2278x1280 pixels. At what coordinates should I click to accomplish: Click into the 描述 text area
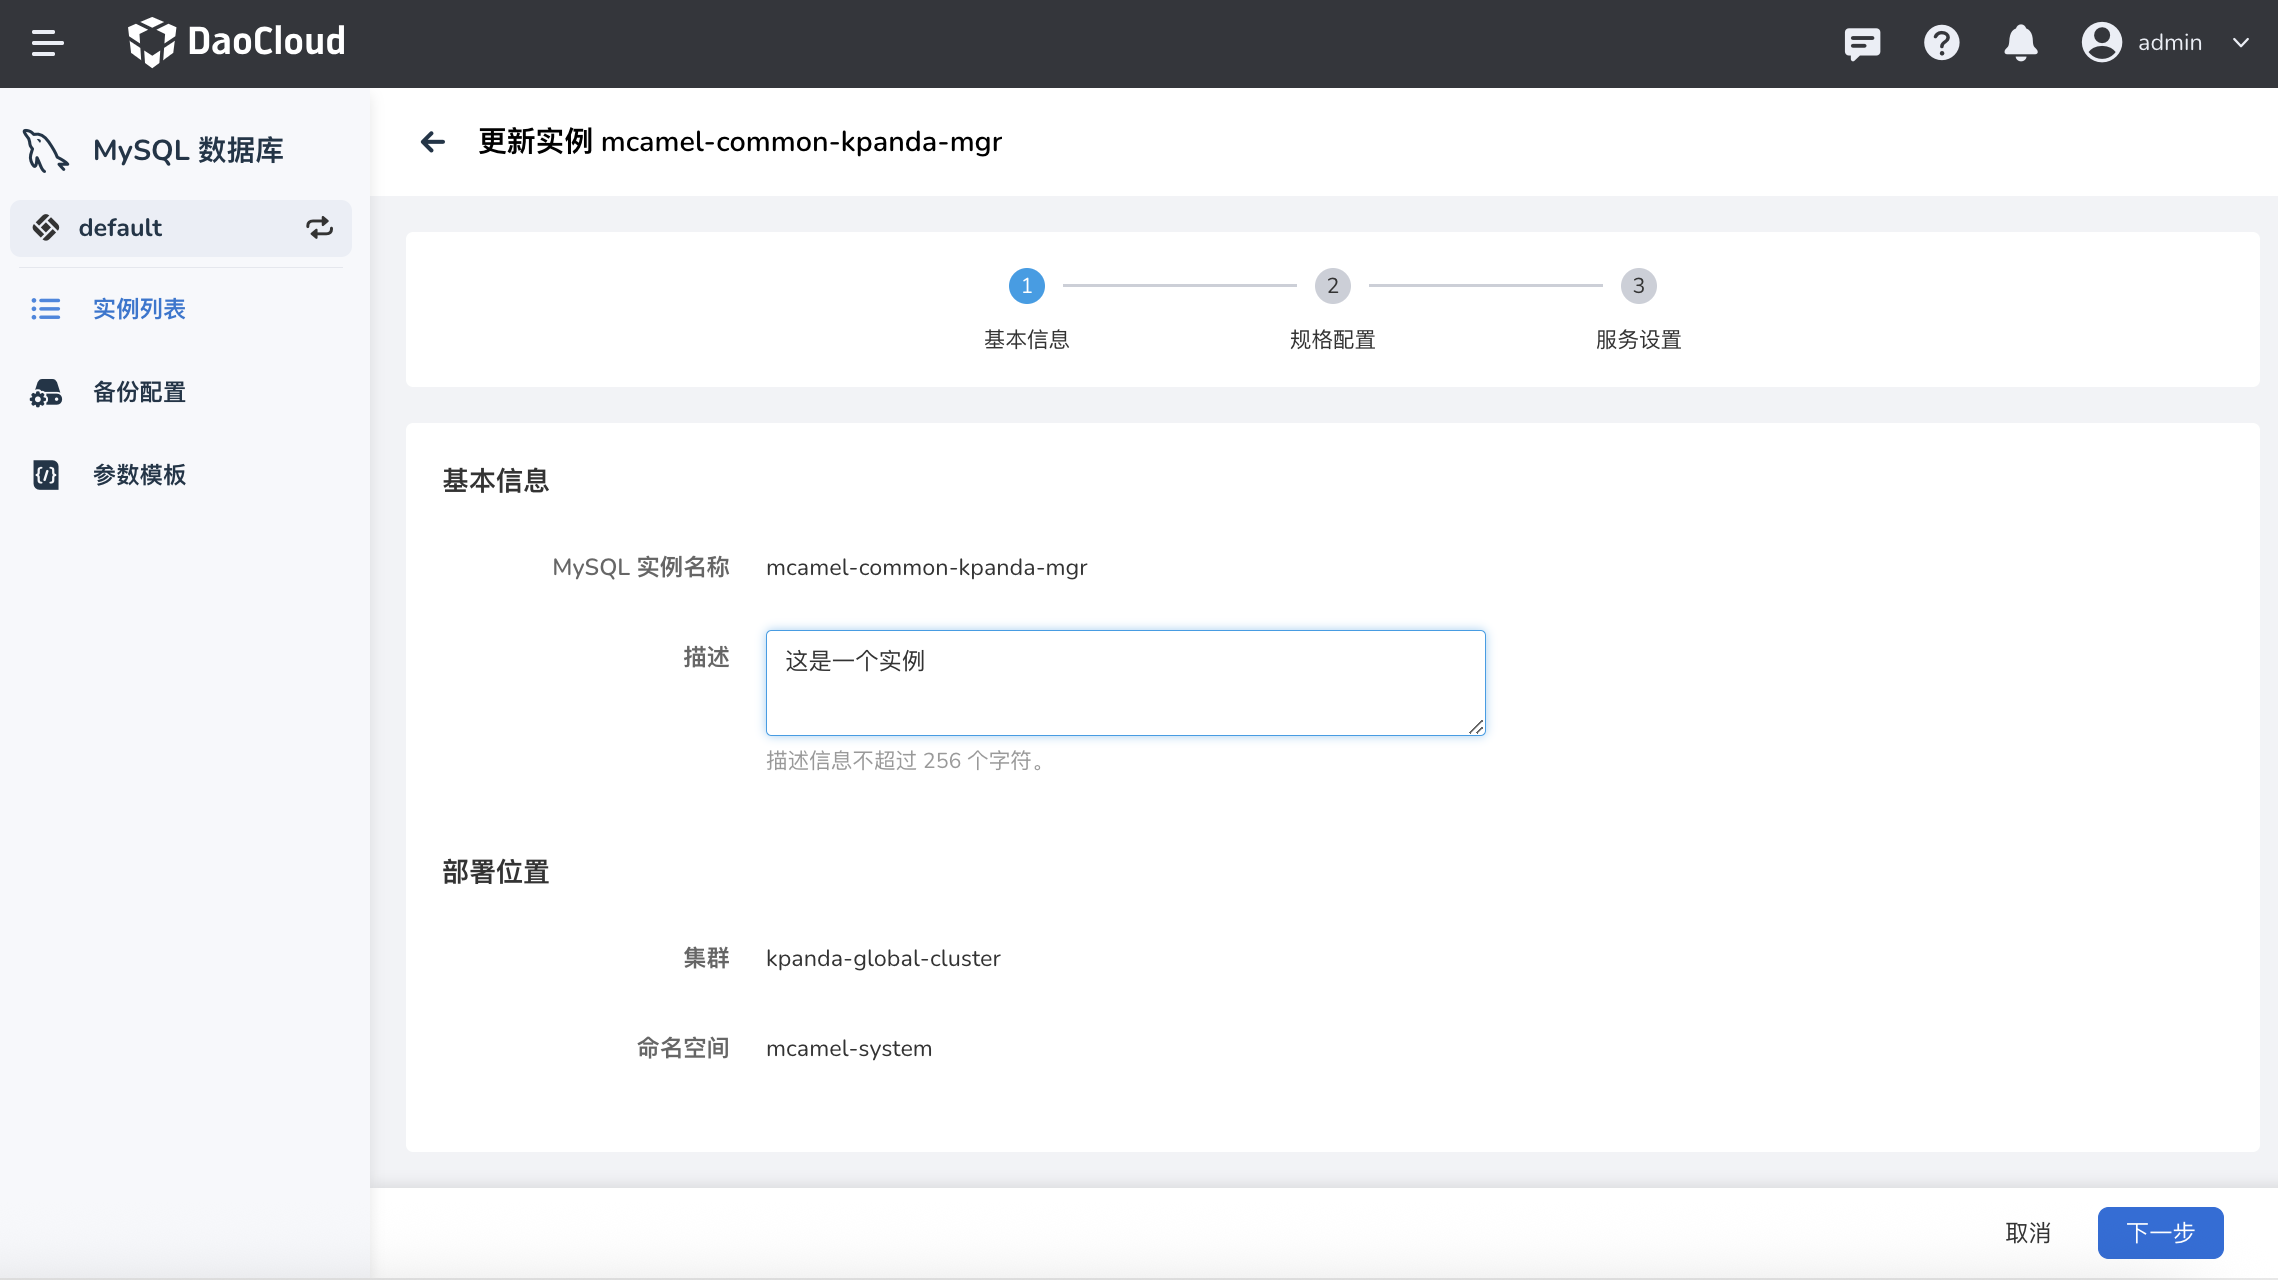[x=1125, y=683]
